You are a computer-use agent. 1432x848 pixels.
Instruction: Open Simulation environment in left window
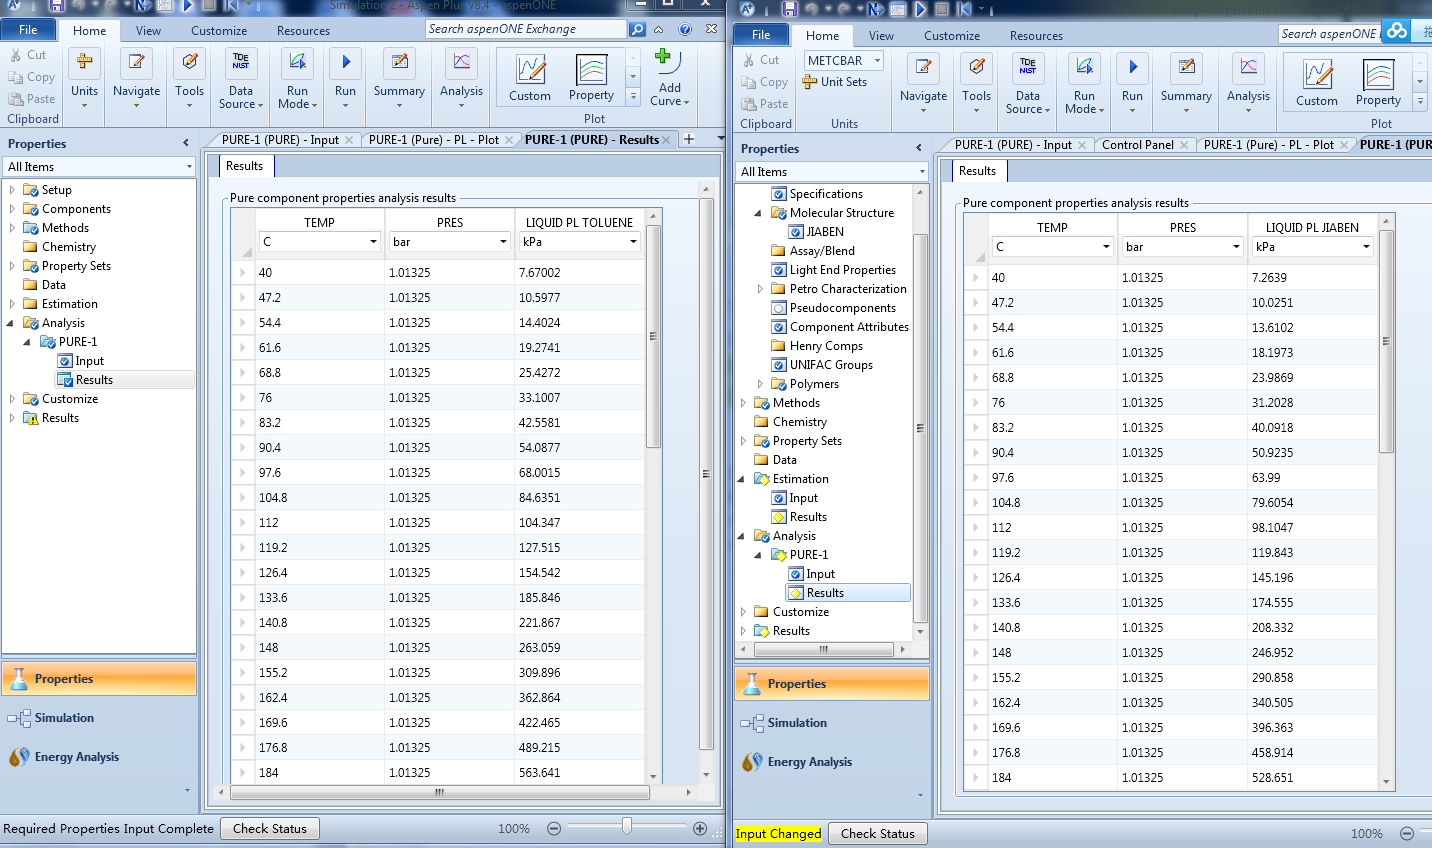click(64, 718)
